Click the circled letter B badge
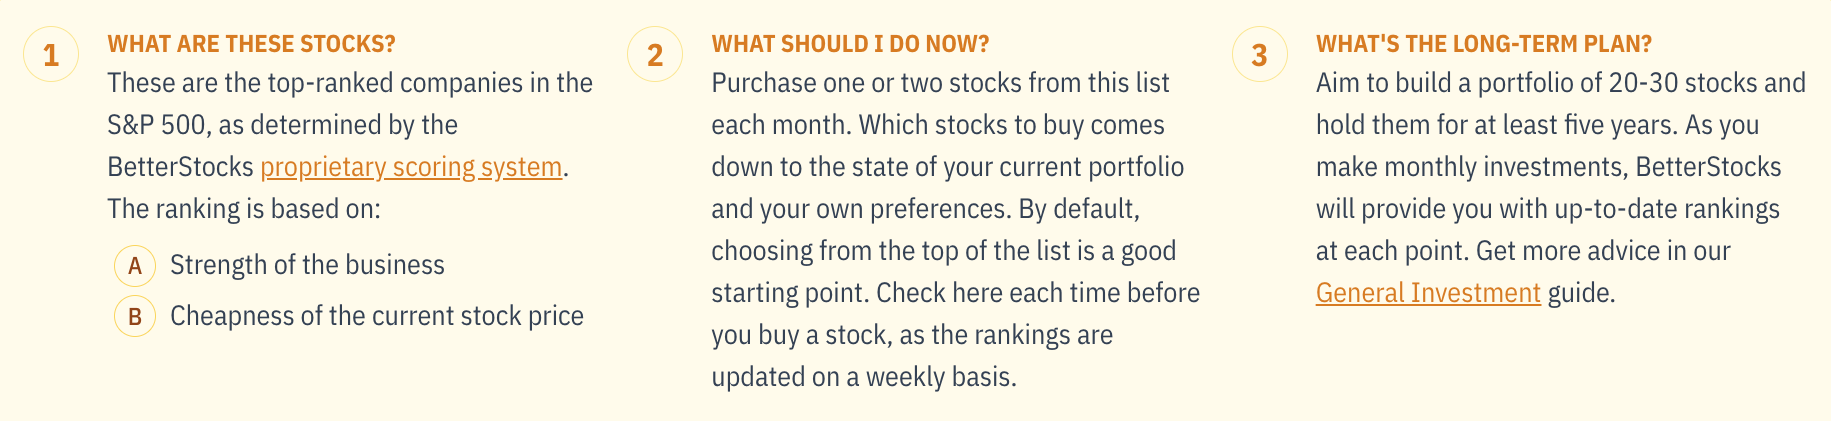1831x421 pixels. click(x=135, y=317)
